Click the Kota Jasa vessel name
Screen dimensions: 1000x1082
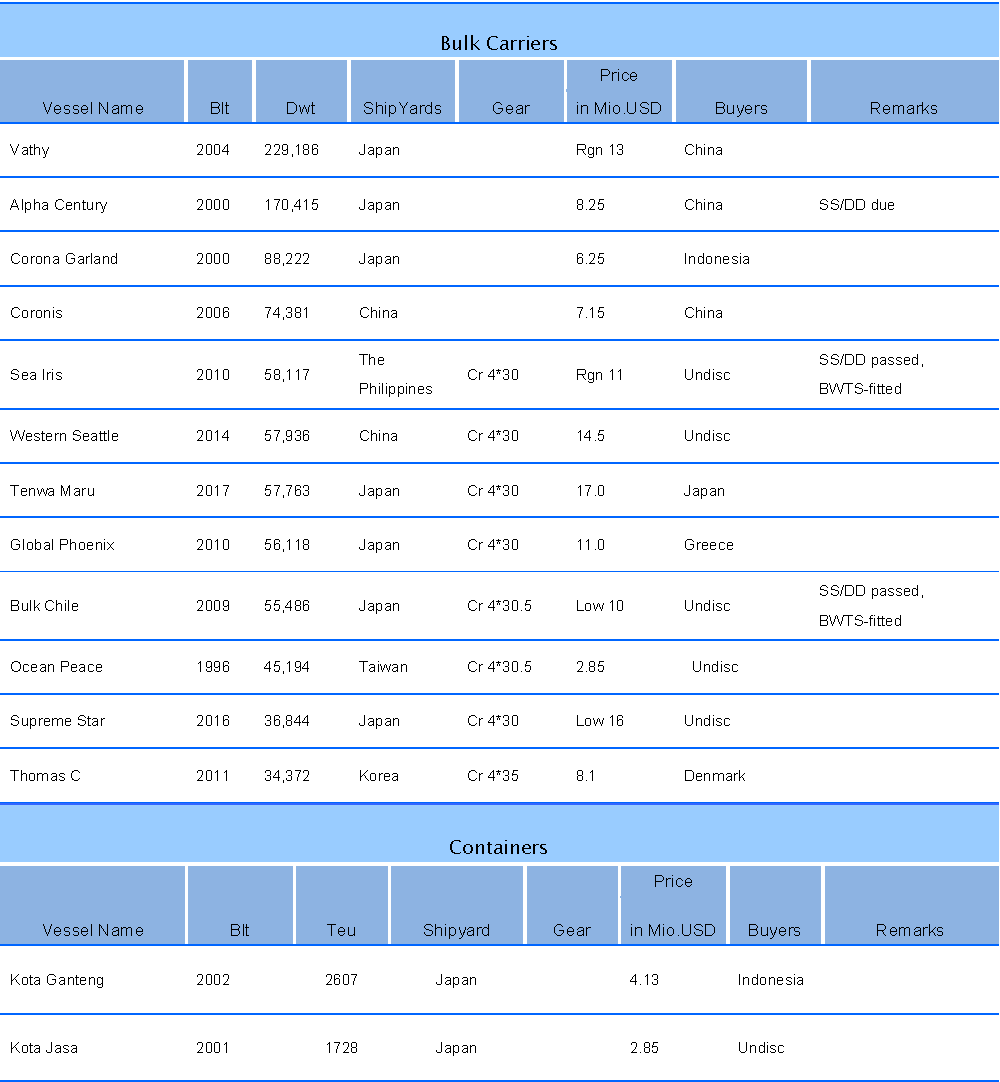(x=44, y=1047)
